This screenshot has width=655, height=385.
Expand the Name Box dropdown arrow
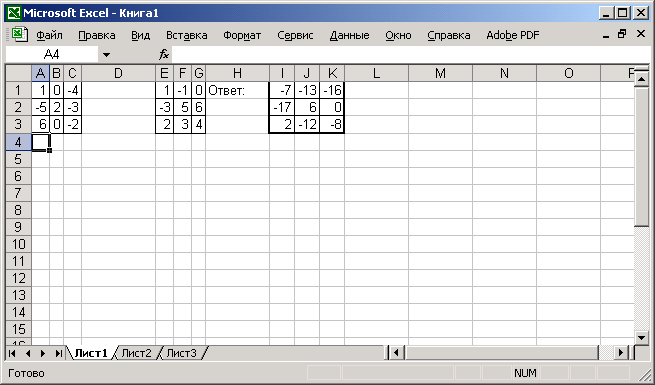pyautogui.click(x=106, y=54)
